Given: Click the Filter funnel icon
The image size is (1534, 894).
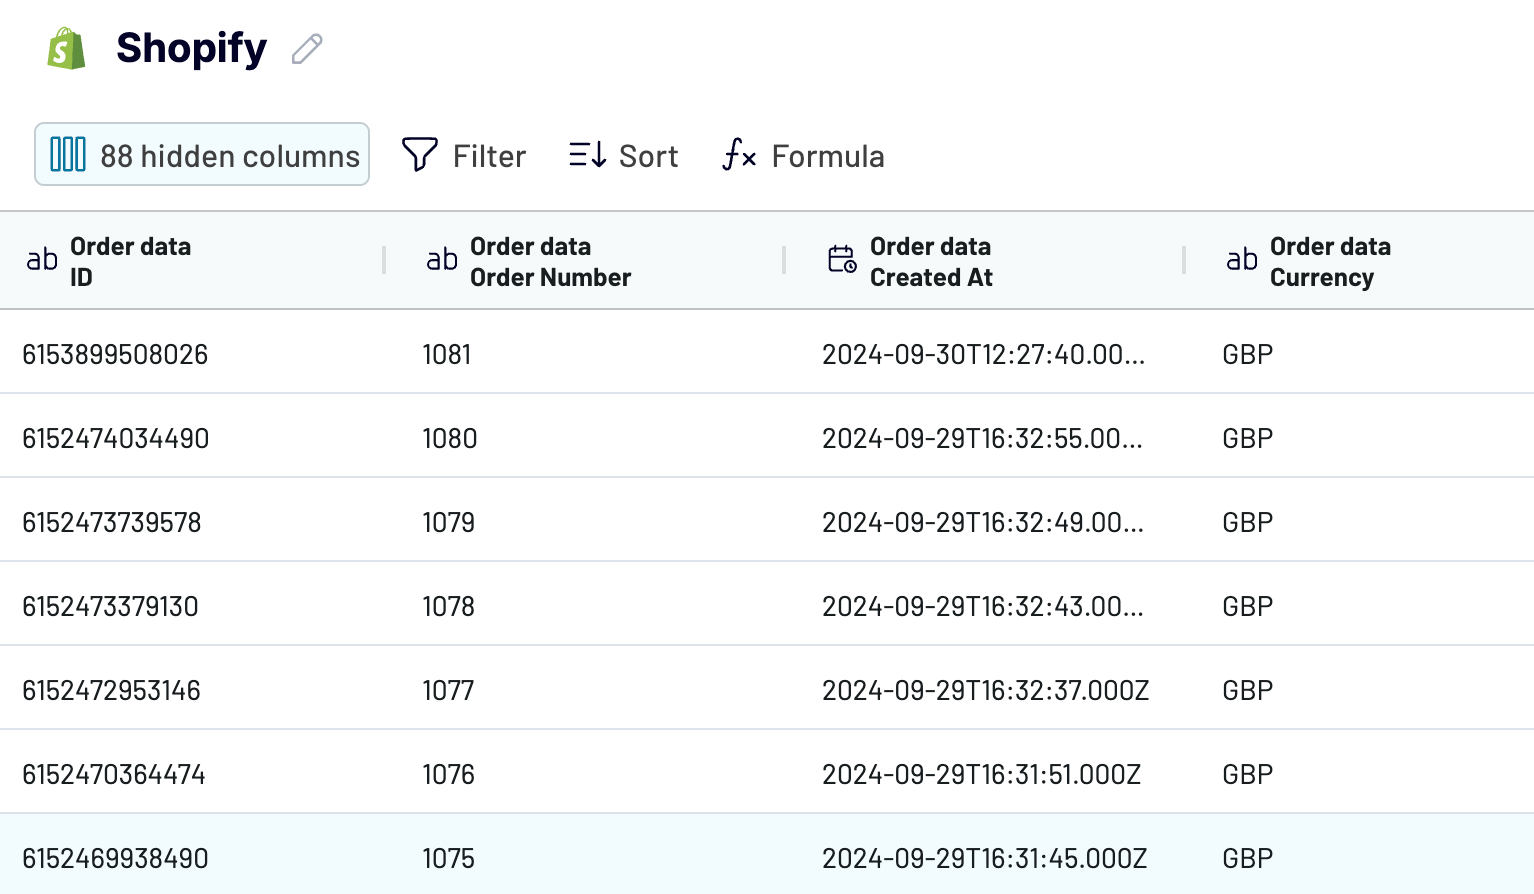Looking at the screenshot, I should tap(420, 155).
